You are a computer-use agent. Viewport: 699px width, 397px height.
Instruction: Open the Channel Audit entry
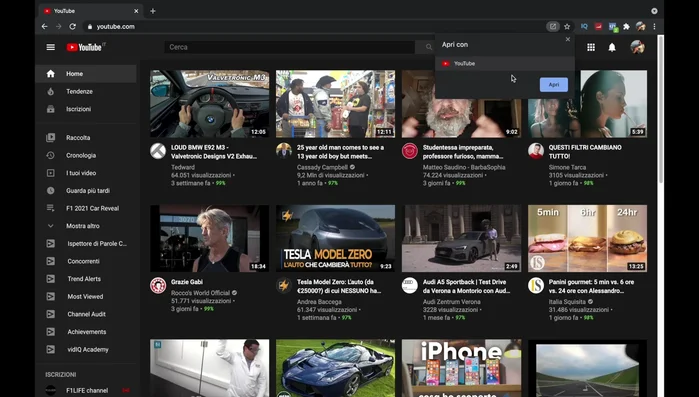(x=86, y=314)
